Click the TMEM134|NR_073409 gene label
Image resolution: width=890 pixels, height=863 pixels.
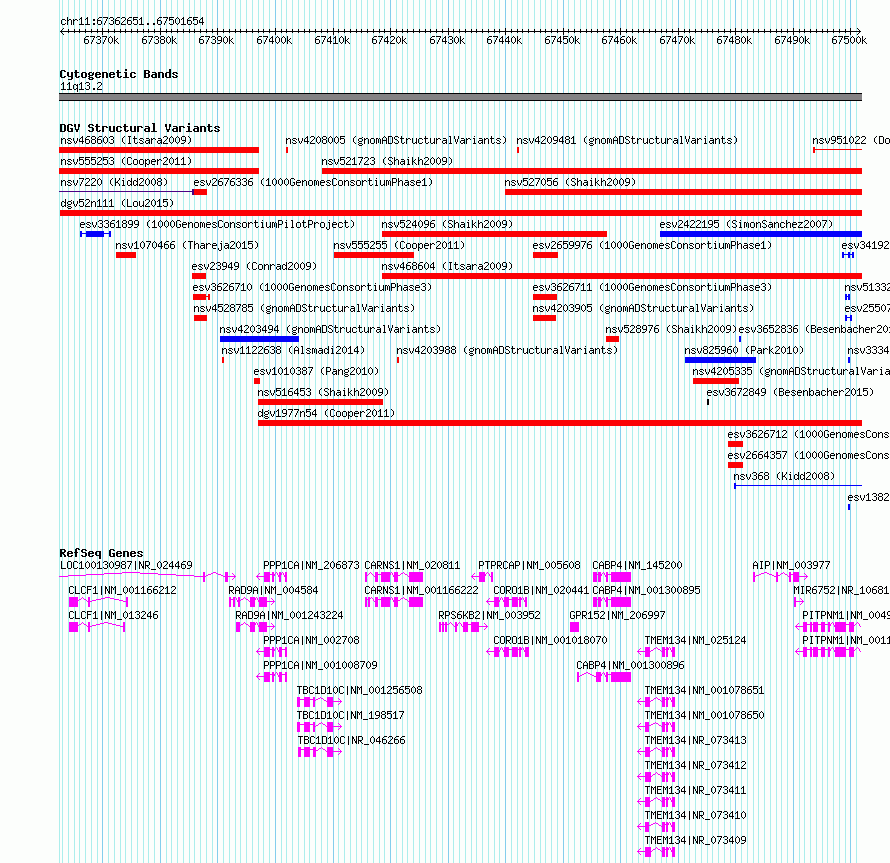tap(695, 840)
